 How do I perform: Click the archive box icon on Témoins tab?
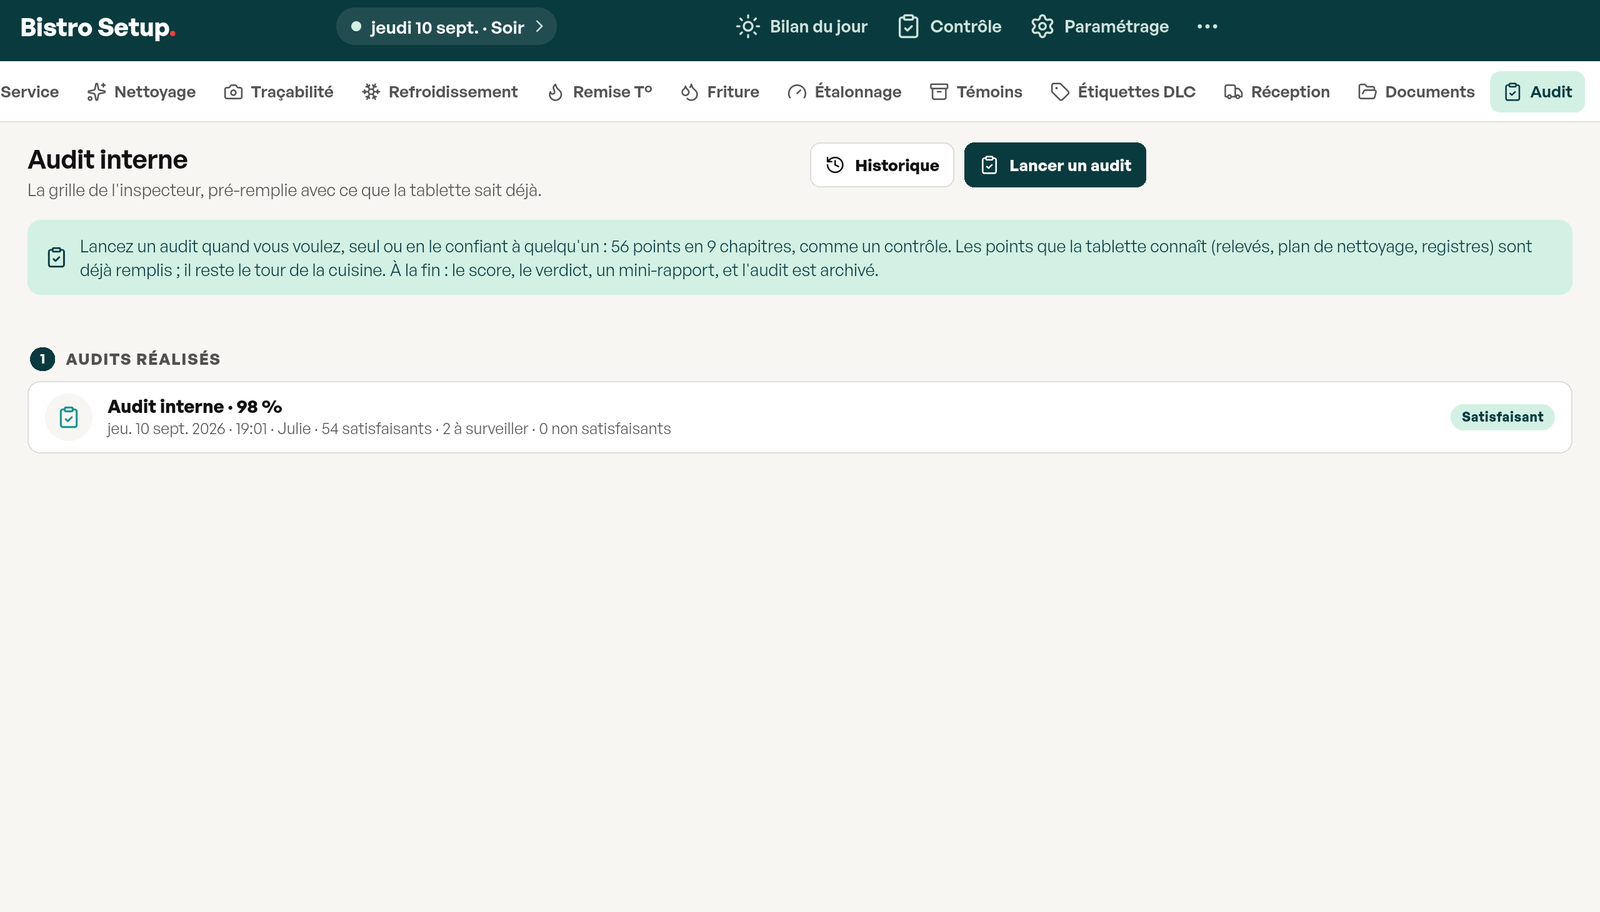[x=939, y=92]
